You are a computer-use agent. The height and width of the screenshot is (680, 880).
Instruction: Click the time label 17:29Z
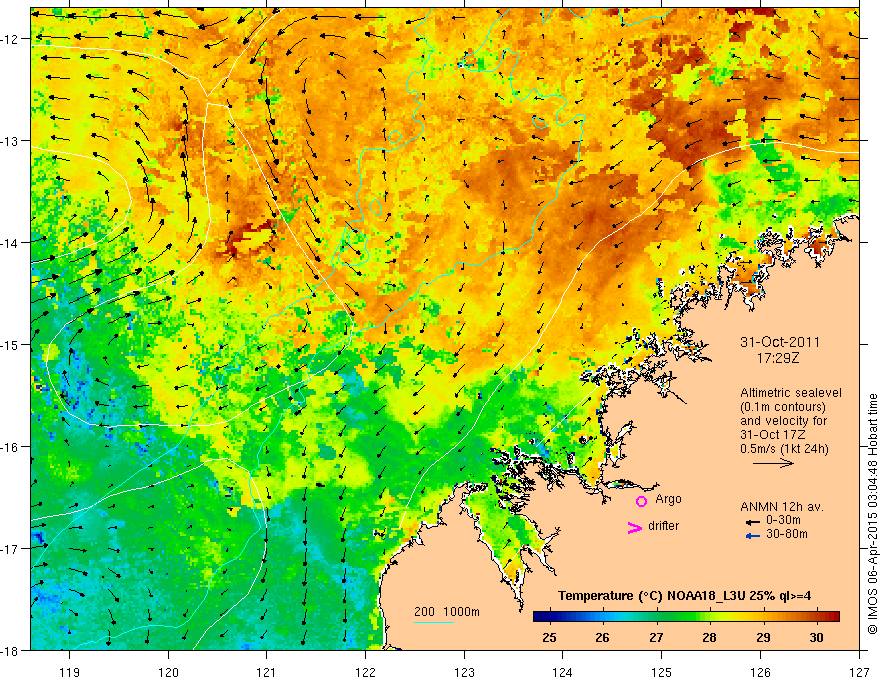778,357
